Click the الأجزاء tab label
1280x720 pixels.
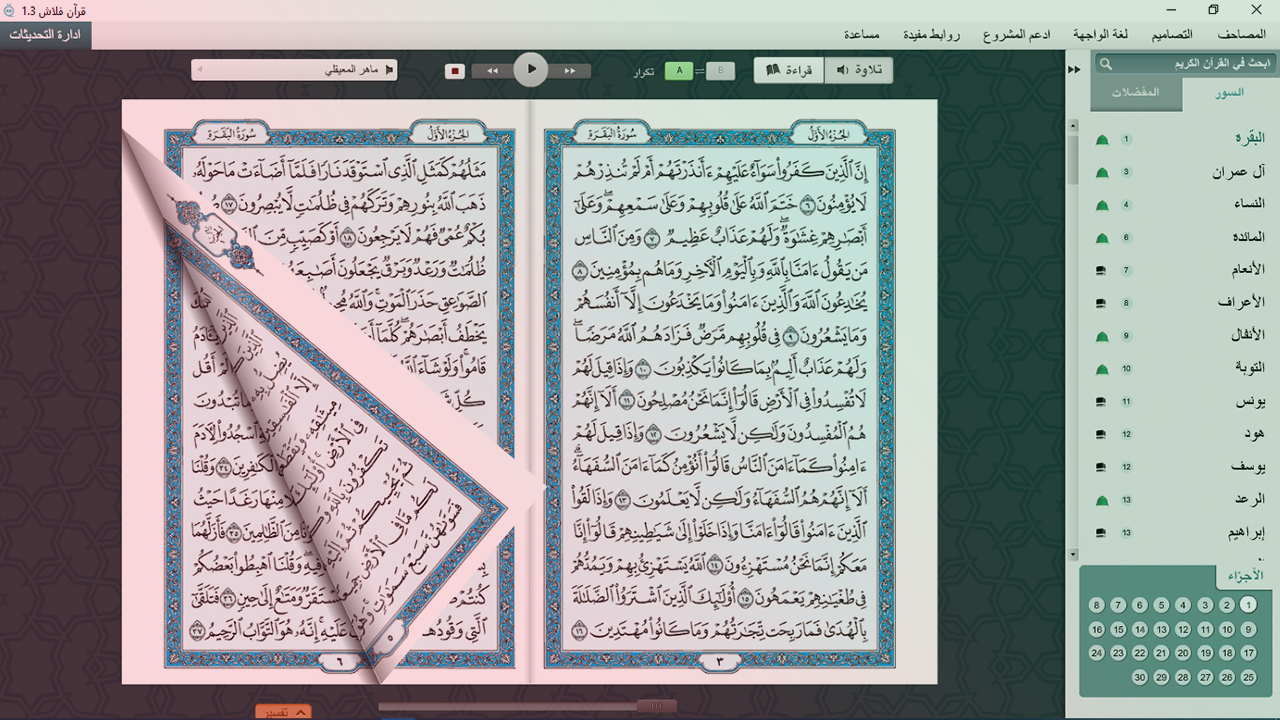click(x=1245, y=576)
